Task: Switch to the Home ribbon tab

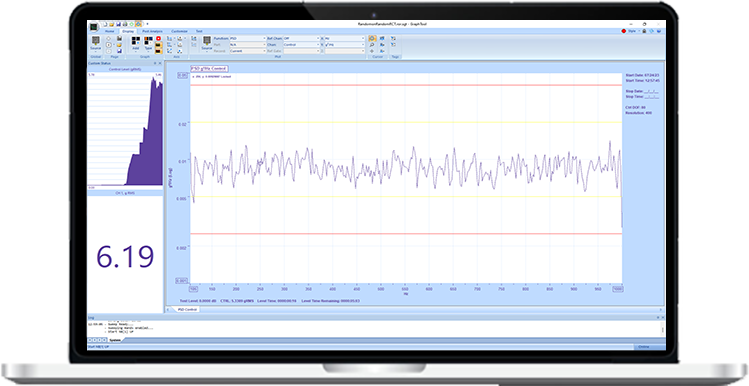Action: pos(109,31)
